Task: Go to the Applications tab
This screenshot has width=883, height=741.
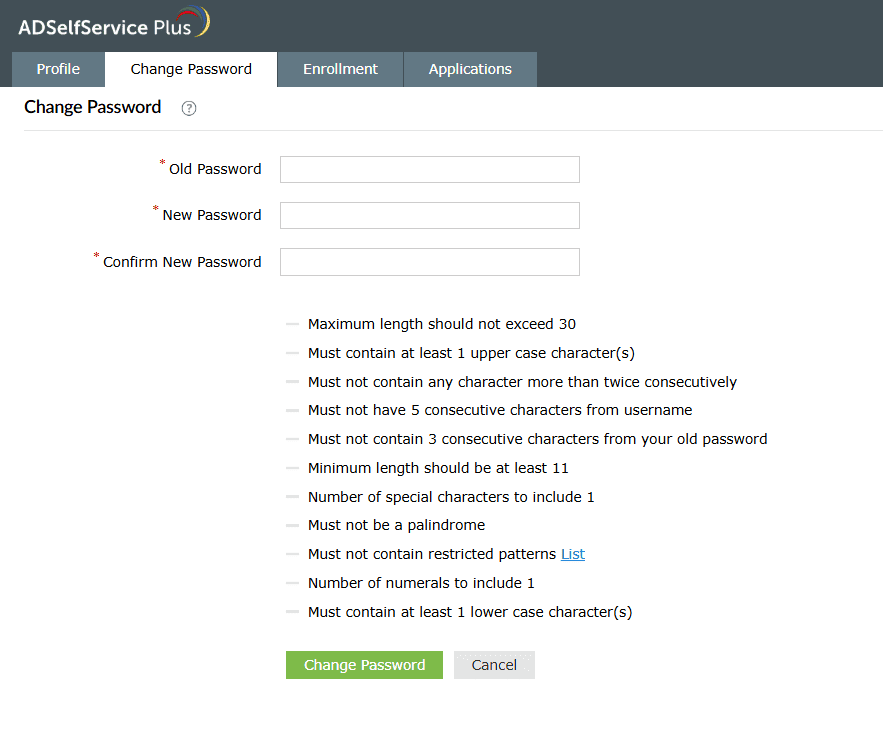Action: coord(470,69)
